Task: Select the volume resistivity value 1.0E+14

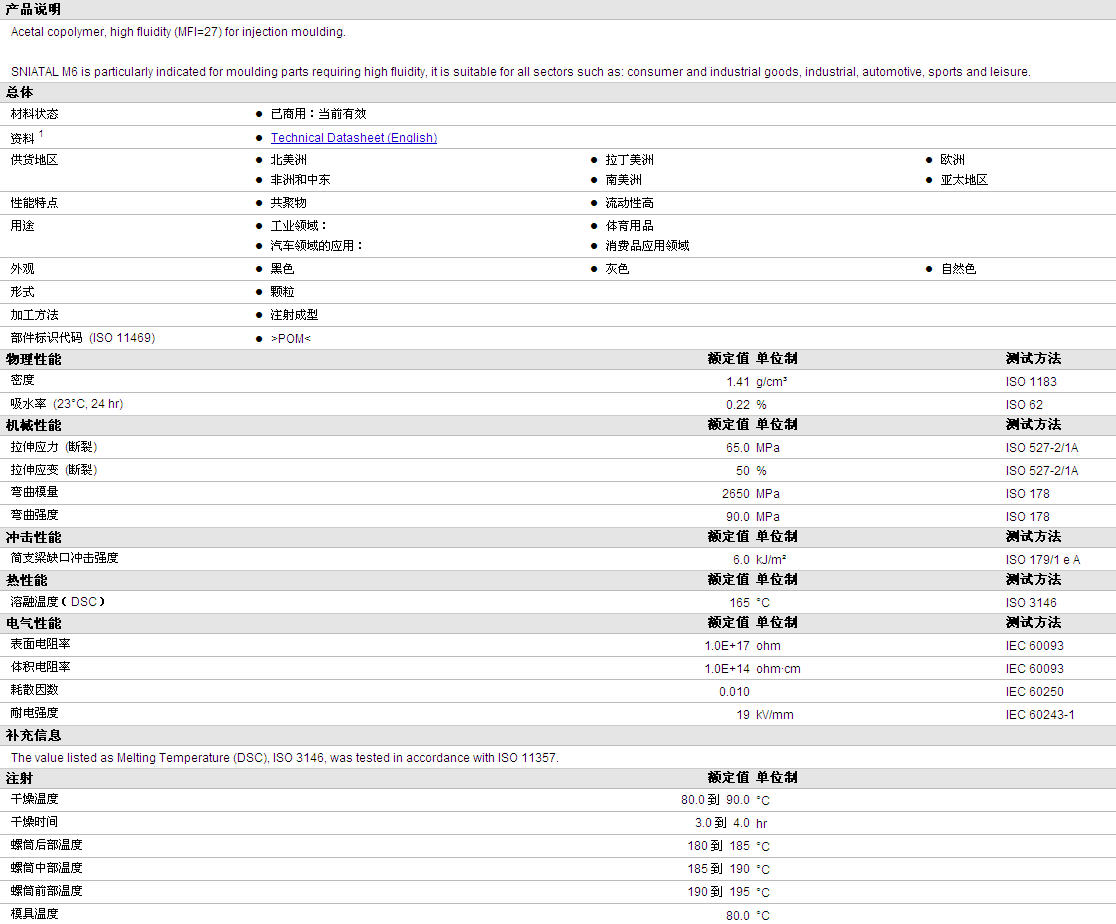Action: pyautogui.click(x=727, y=668)
